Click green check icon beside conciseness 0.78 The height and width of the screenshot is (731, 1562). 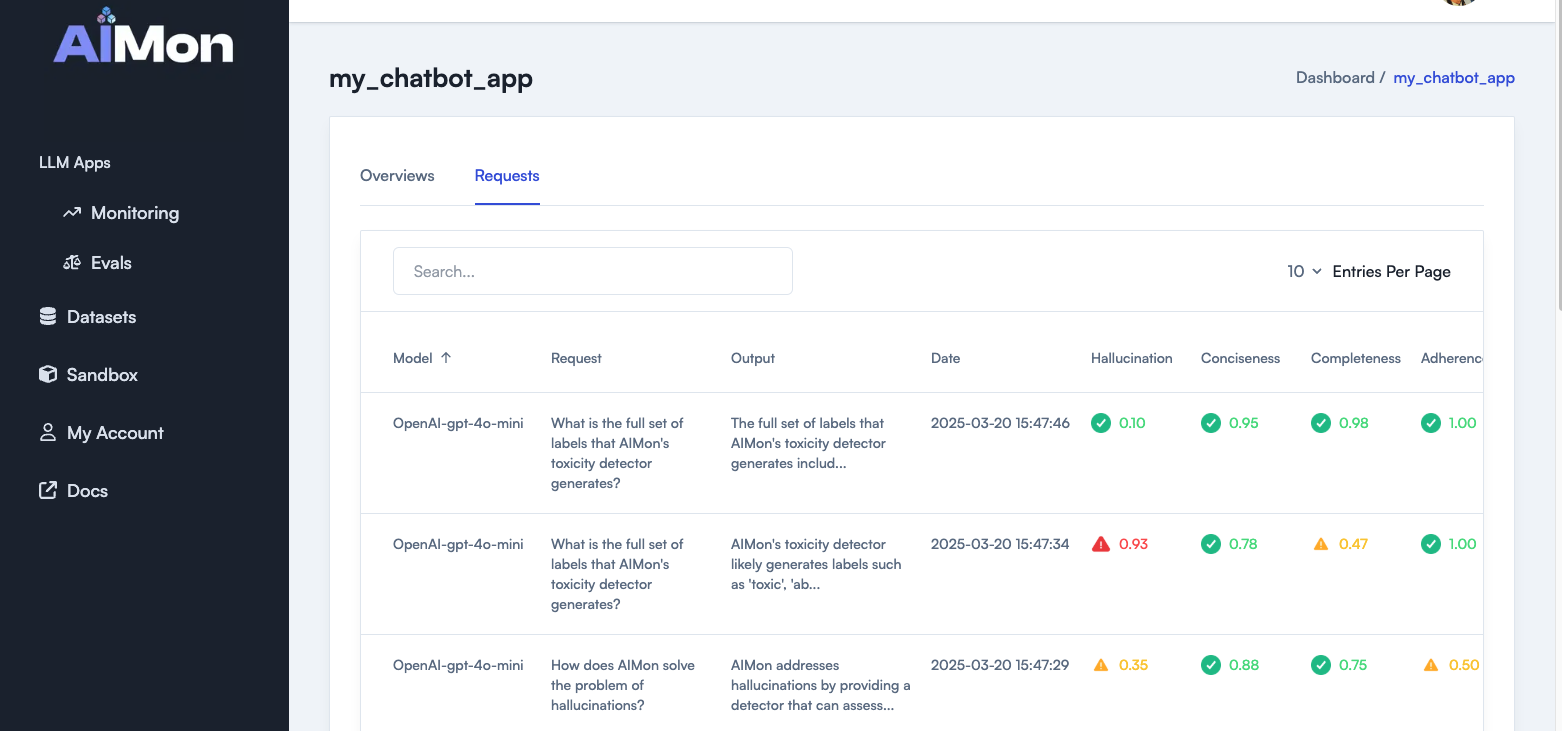(x=1211, y=544)
